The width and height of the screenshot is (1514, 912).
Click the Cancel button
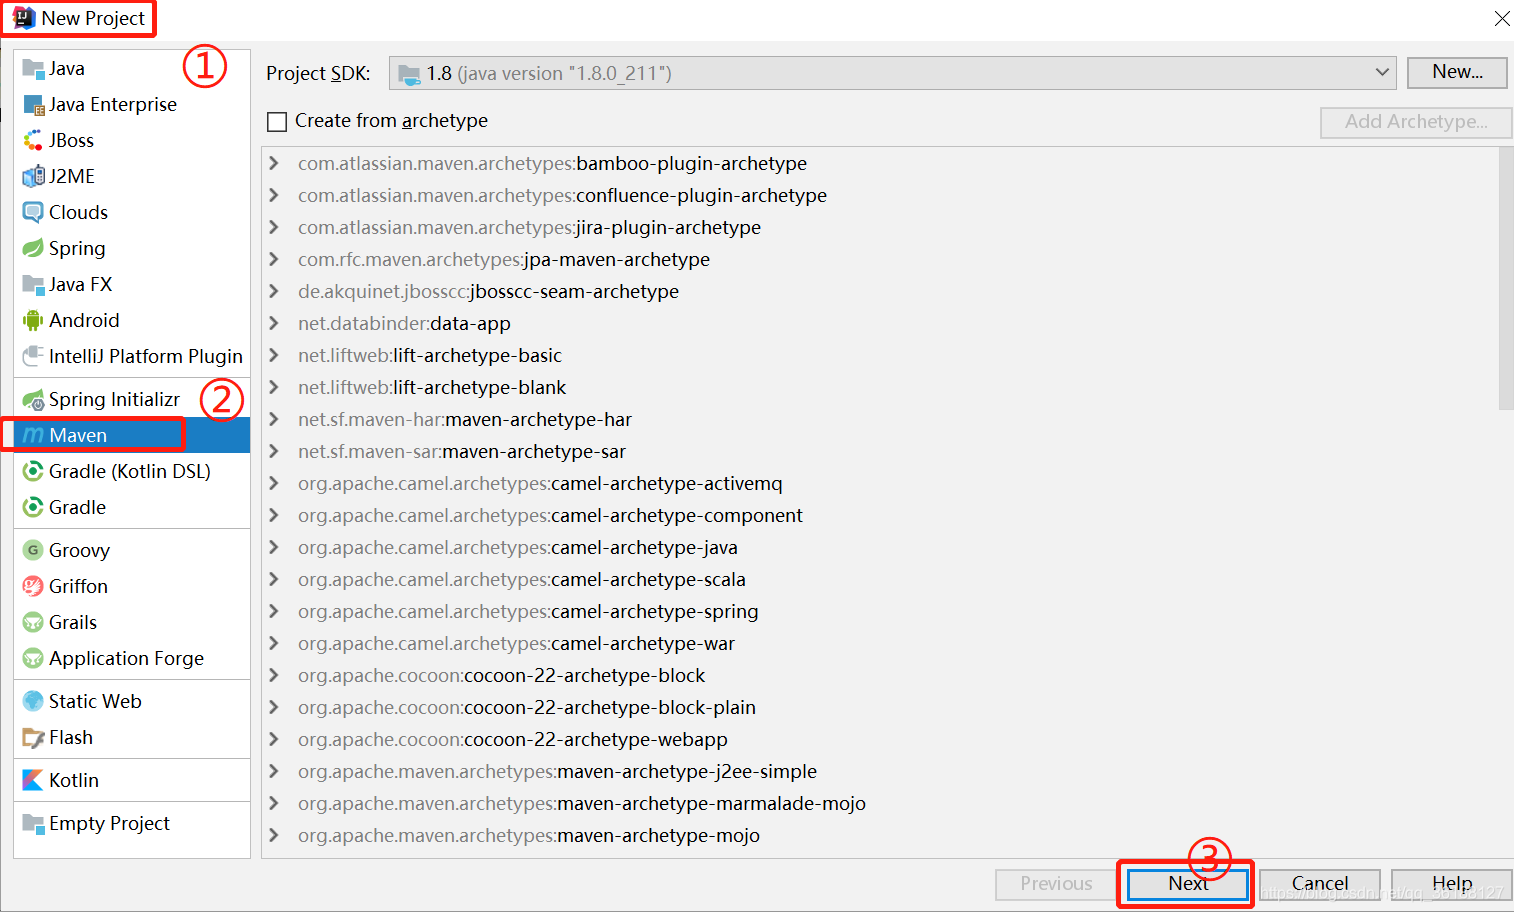(x=1320, y=884)
